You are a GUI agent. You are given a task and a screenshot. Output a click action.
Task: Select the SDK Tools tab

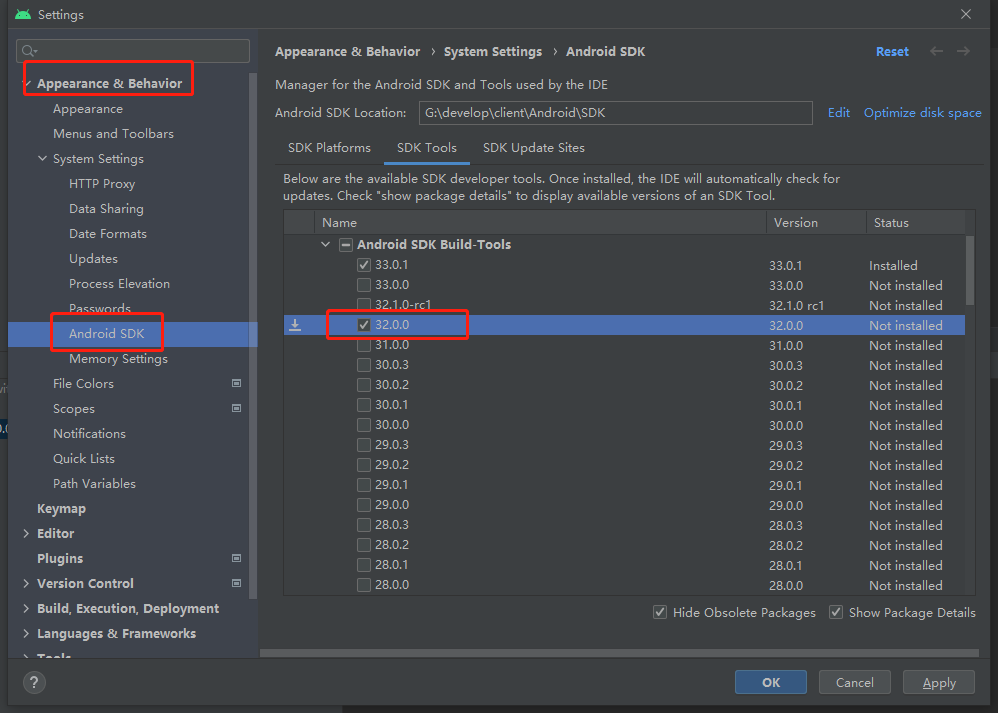(426, 148)
